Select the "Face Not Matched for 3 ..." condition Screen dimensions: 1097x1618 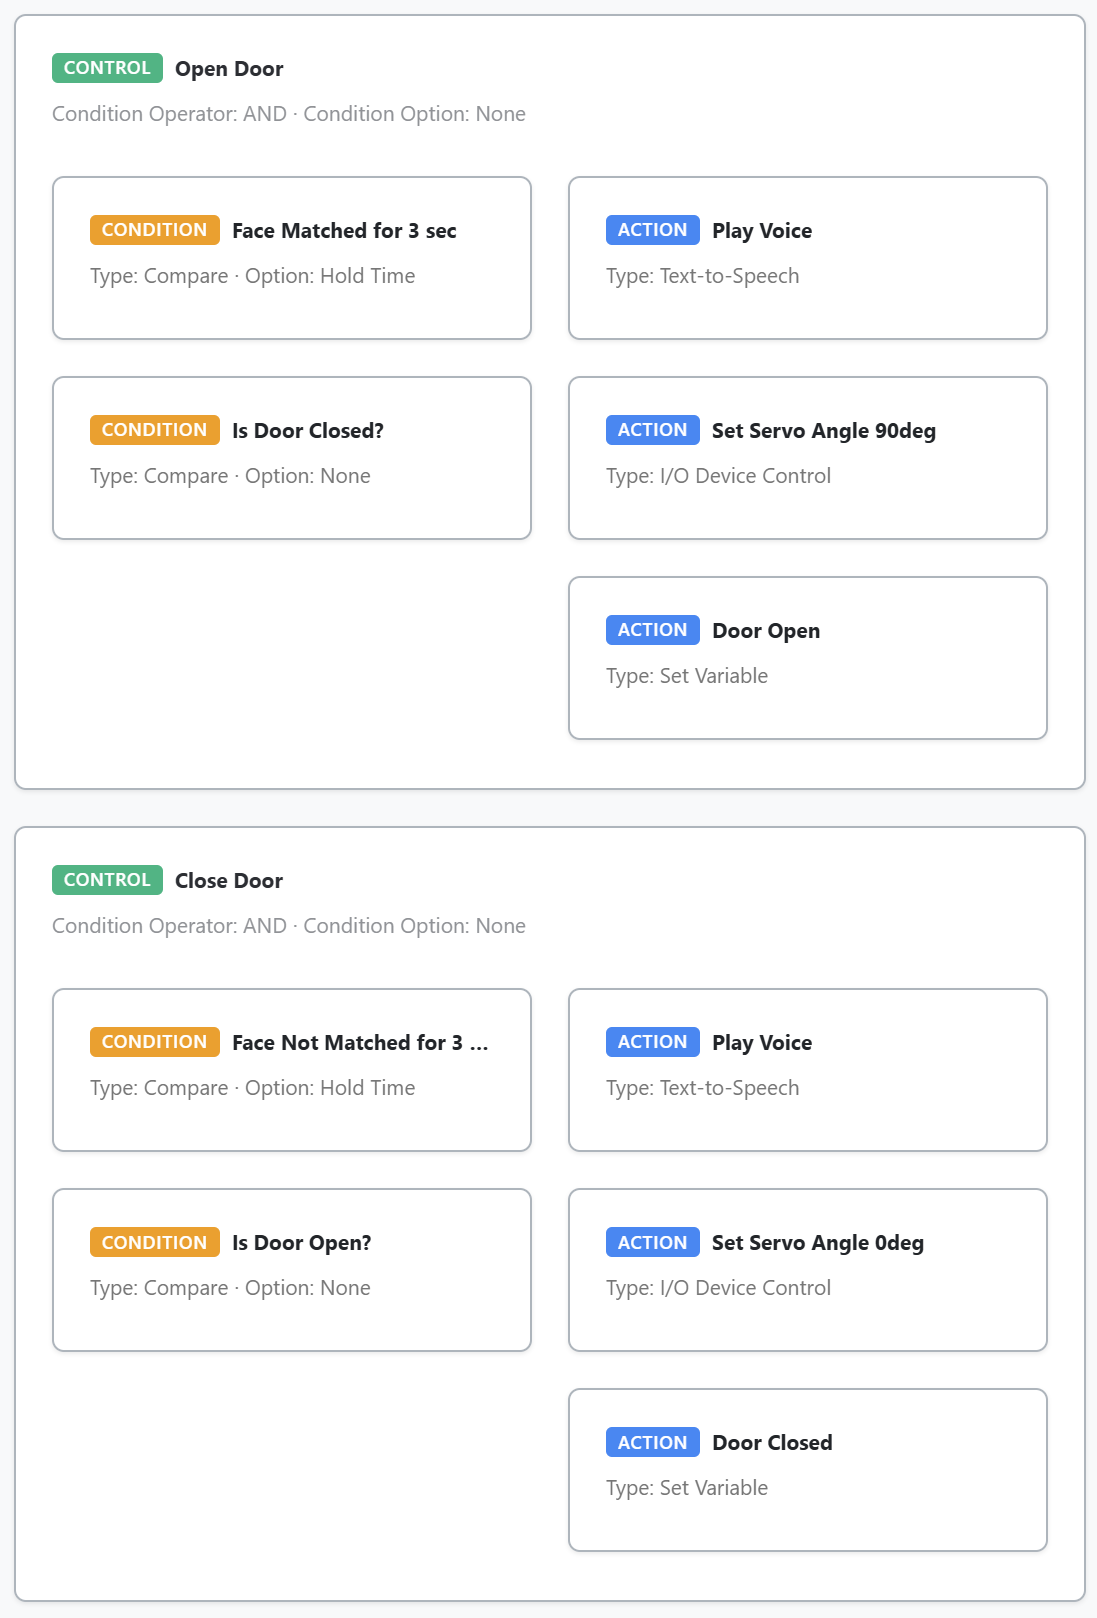pyautogui.click(x=360, y=1043)
